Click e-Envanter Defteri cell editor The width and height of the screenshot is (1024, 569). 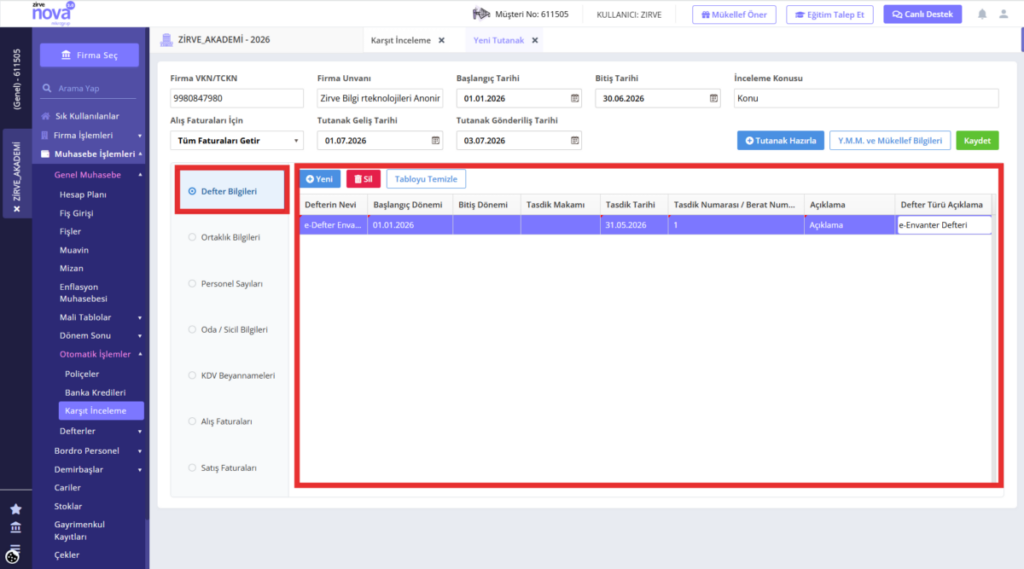[944, 225]
